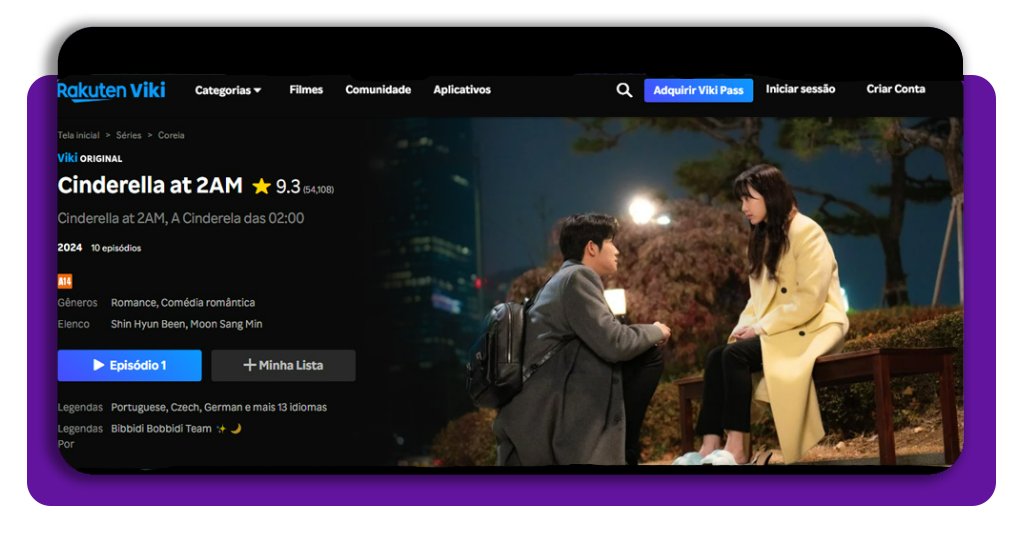Click the Cinderella at 2AM title
This screenshot has width=1024, height=536.
pyautogui.click(x=150, y=185)
